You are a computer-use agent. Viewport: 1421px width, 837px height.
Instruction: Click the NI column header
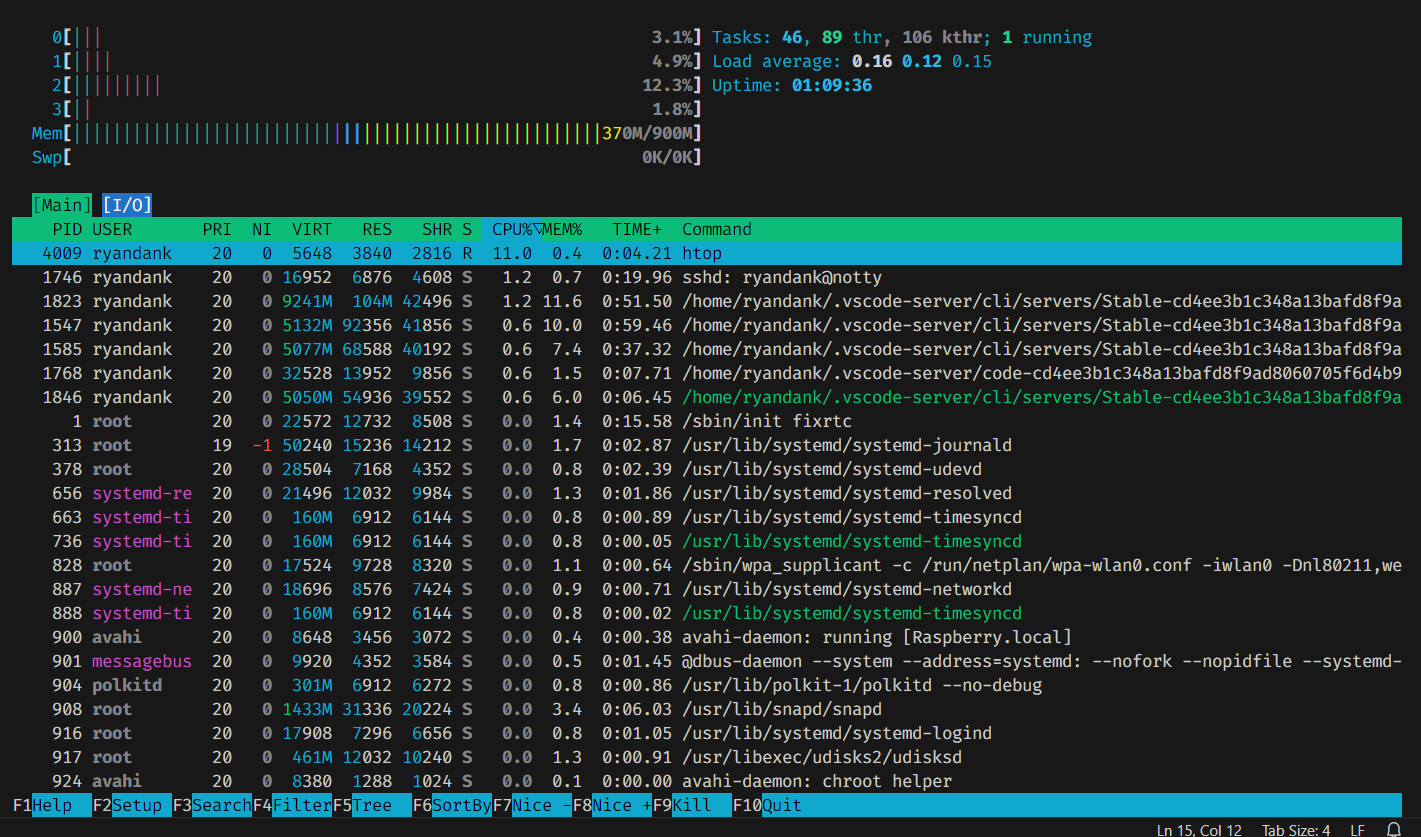coord(262,229)
